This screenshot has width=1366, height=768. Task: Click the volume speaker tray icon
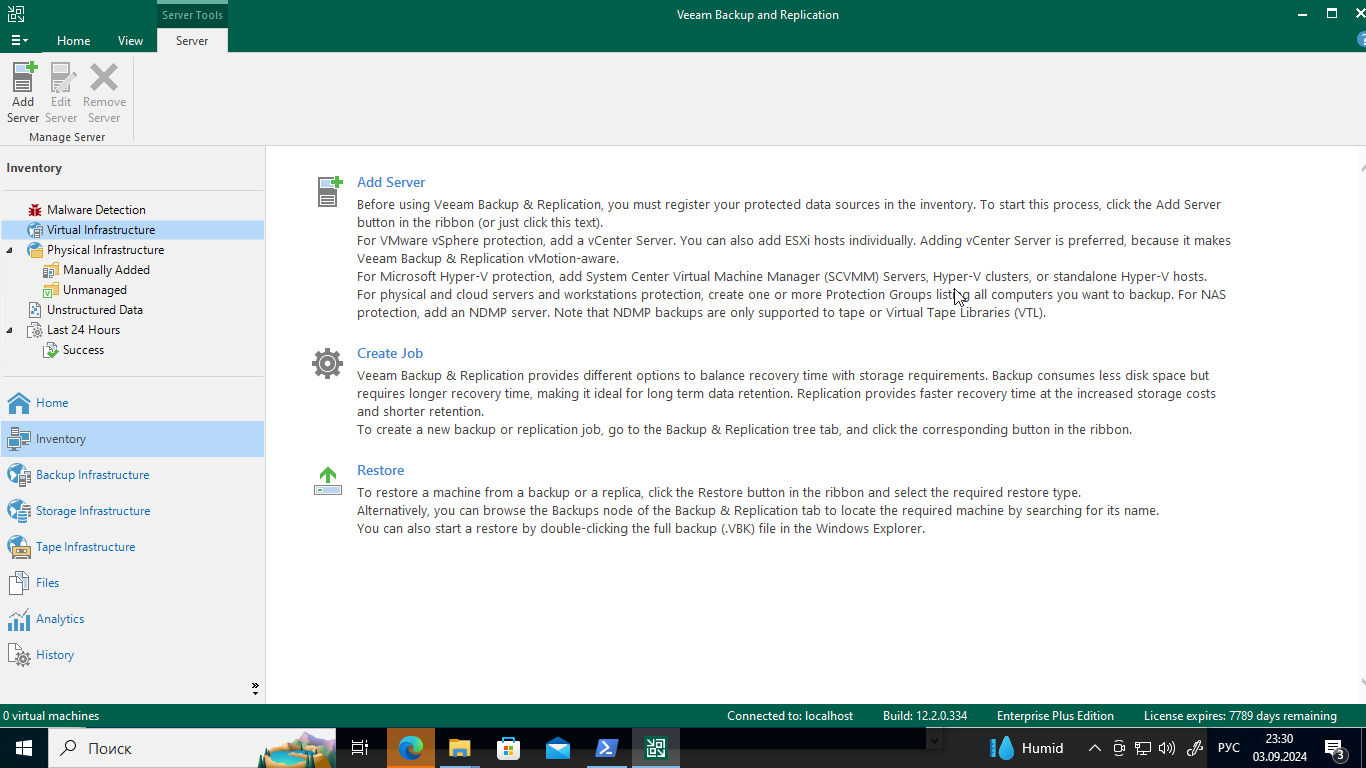pyautogui.click(x=1166, y=748)
